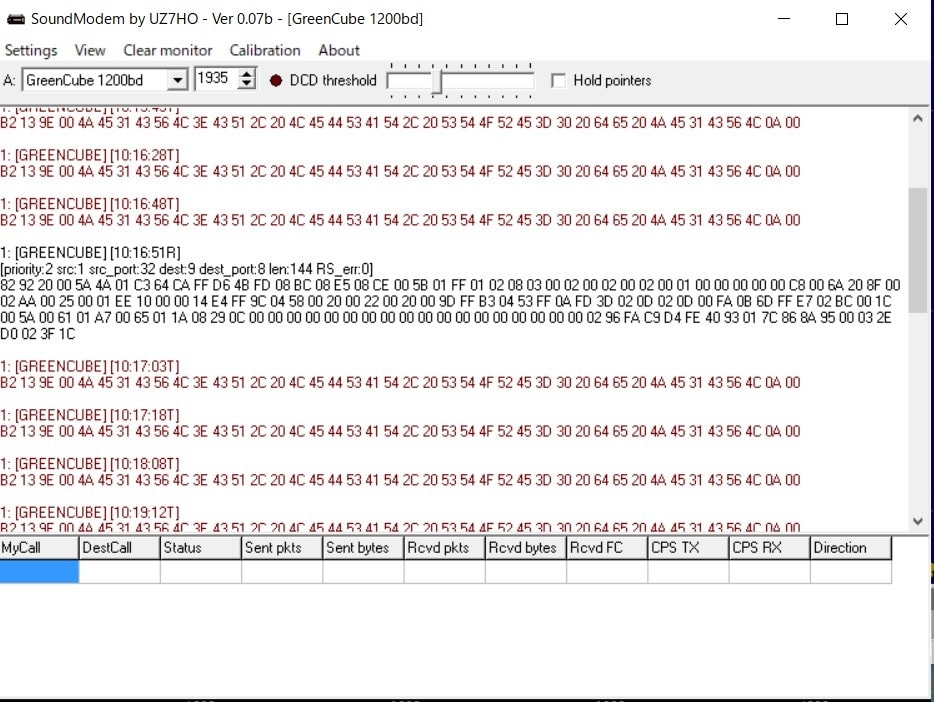
Task: Click the monitor vertical scrollbar thumb
Action: click(918, 250)
